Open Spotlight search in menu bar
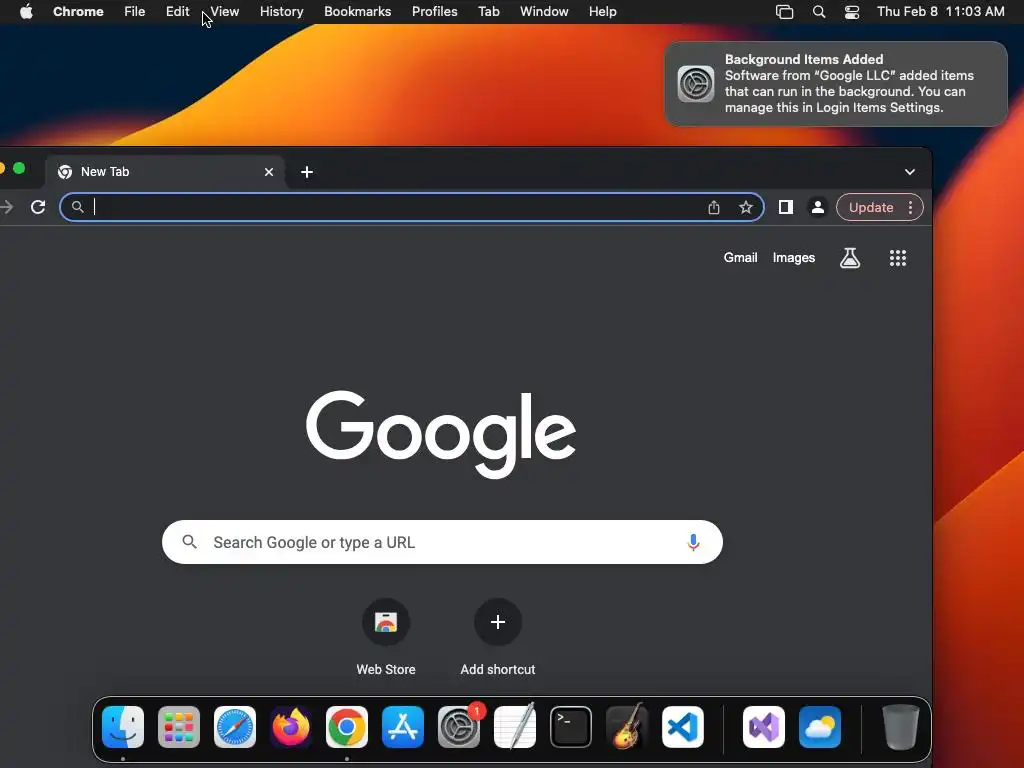The width and height of the screenshot is (1024, 768). 818,12
